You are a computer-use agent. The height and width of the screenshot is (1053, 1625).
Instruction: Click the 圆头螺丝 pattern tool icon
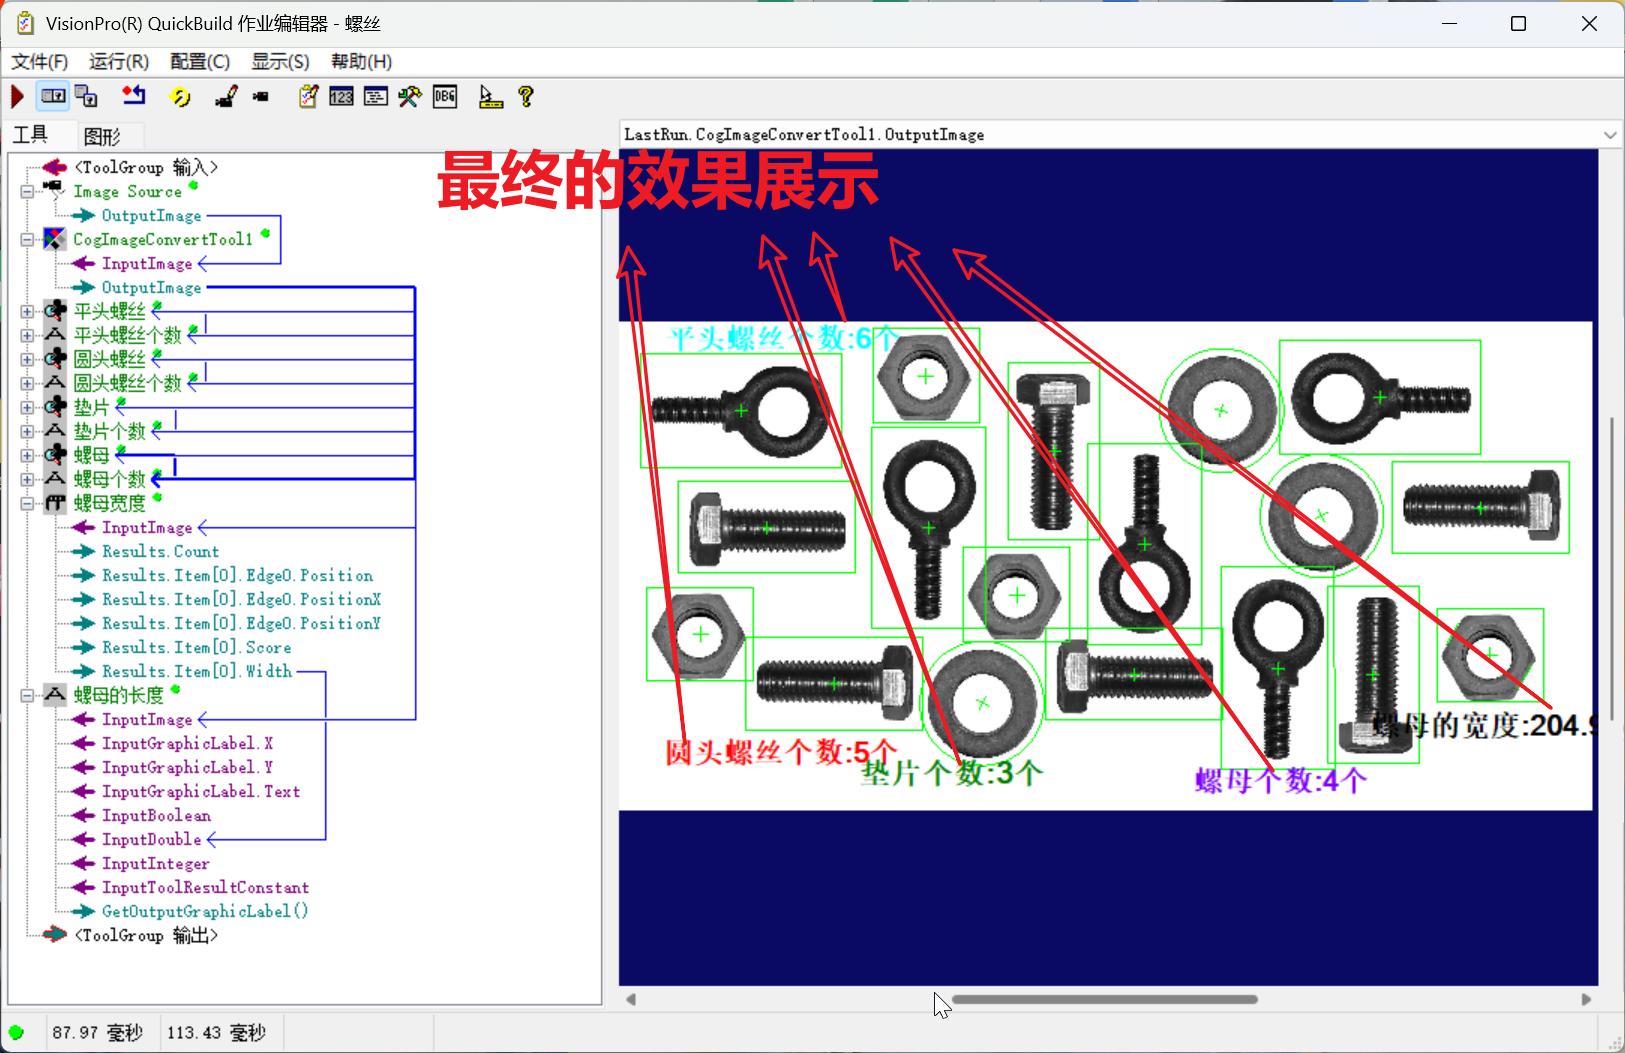click(x=55, y=359)
